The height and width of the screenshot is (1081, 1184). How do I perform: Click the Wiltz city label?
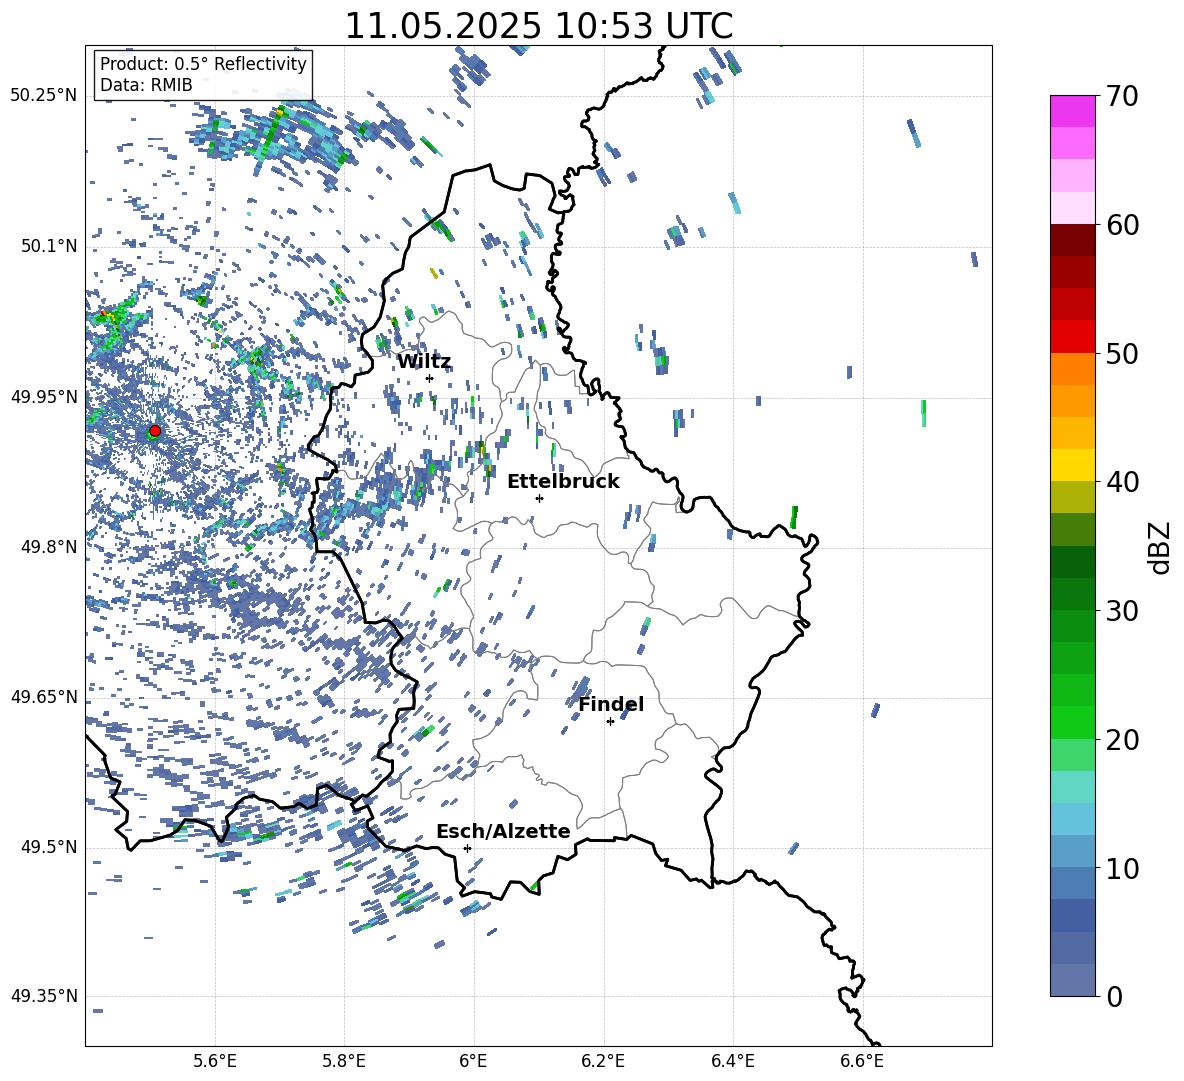click(424, 362)
